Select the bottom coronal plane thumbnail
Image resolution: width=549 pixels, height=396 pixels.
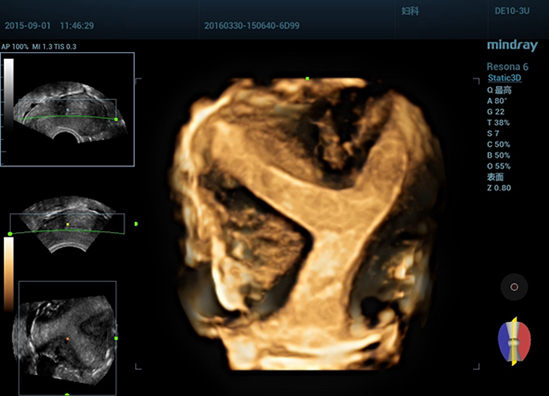(x=67, y=338)
